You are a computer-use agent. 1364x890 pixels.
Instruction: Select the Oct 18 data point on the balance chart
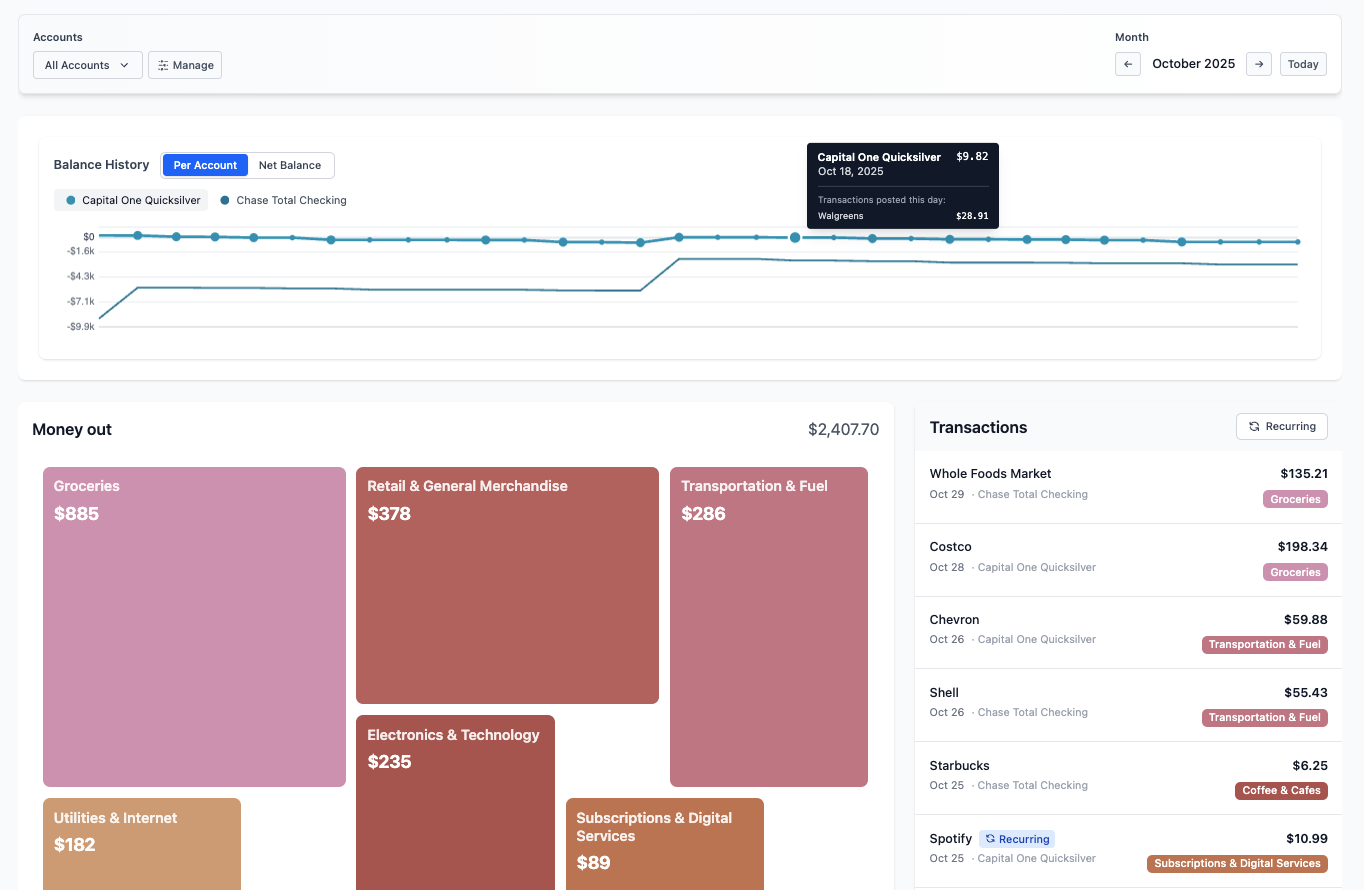click(x=795, y=237)
